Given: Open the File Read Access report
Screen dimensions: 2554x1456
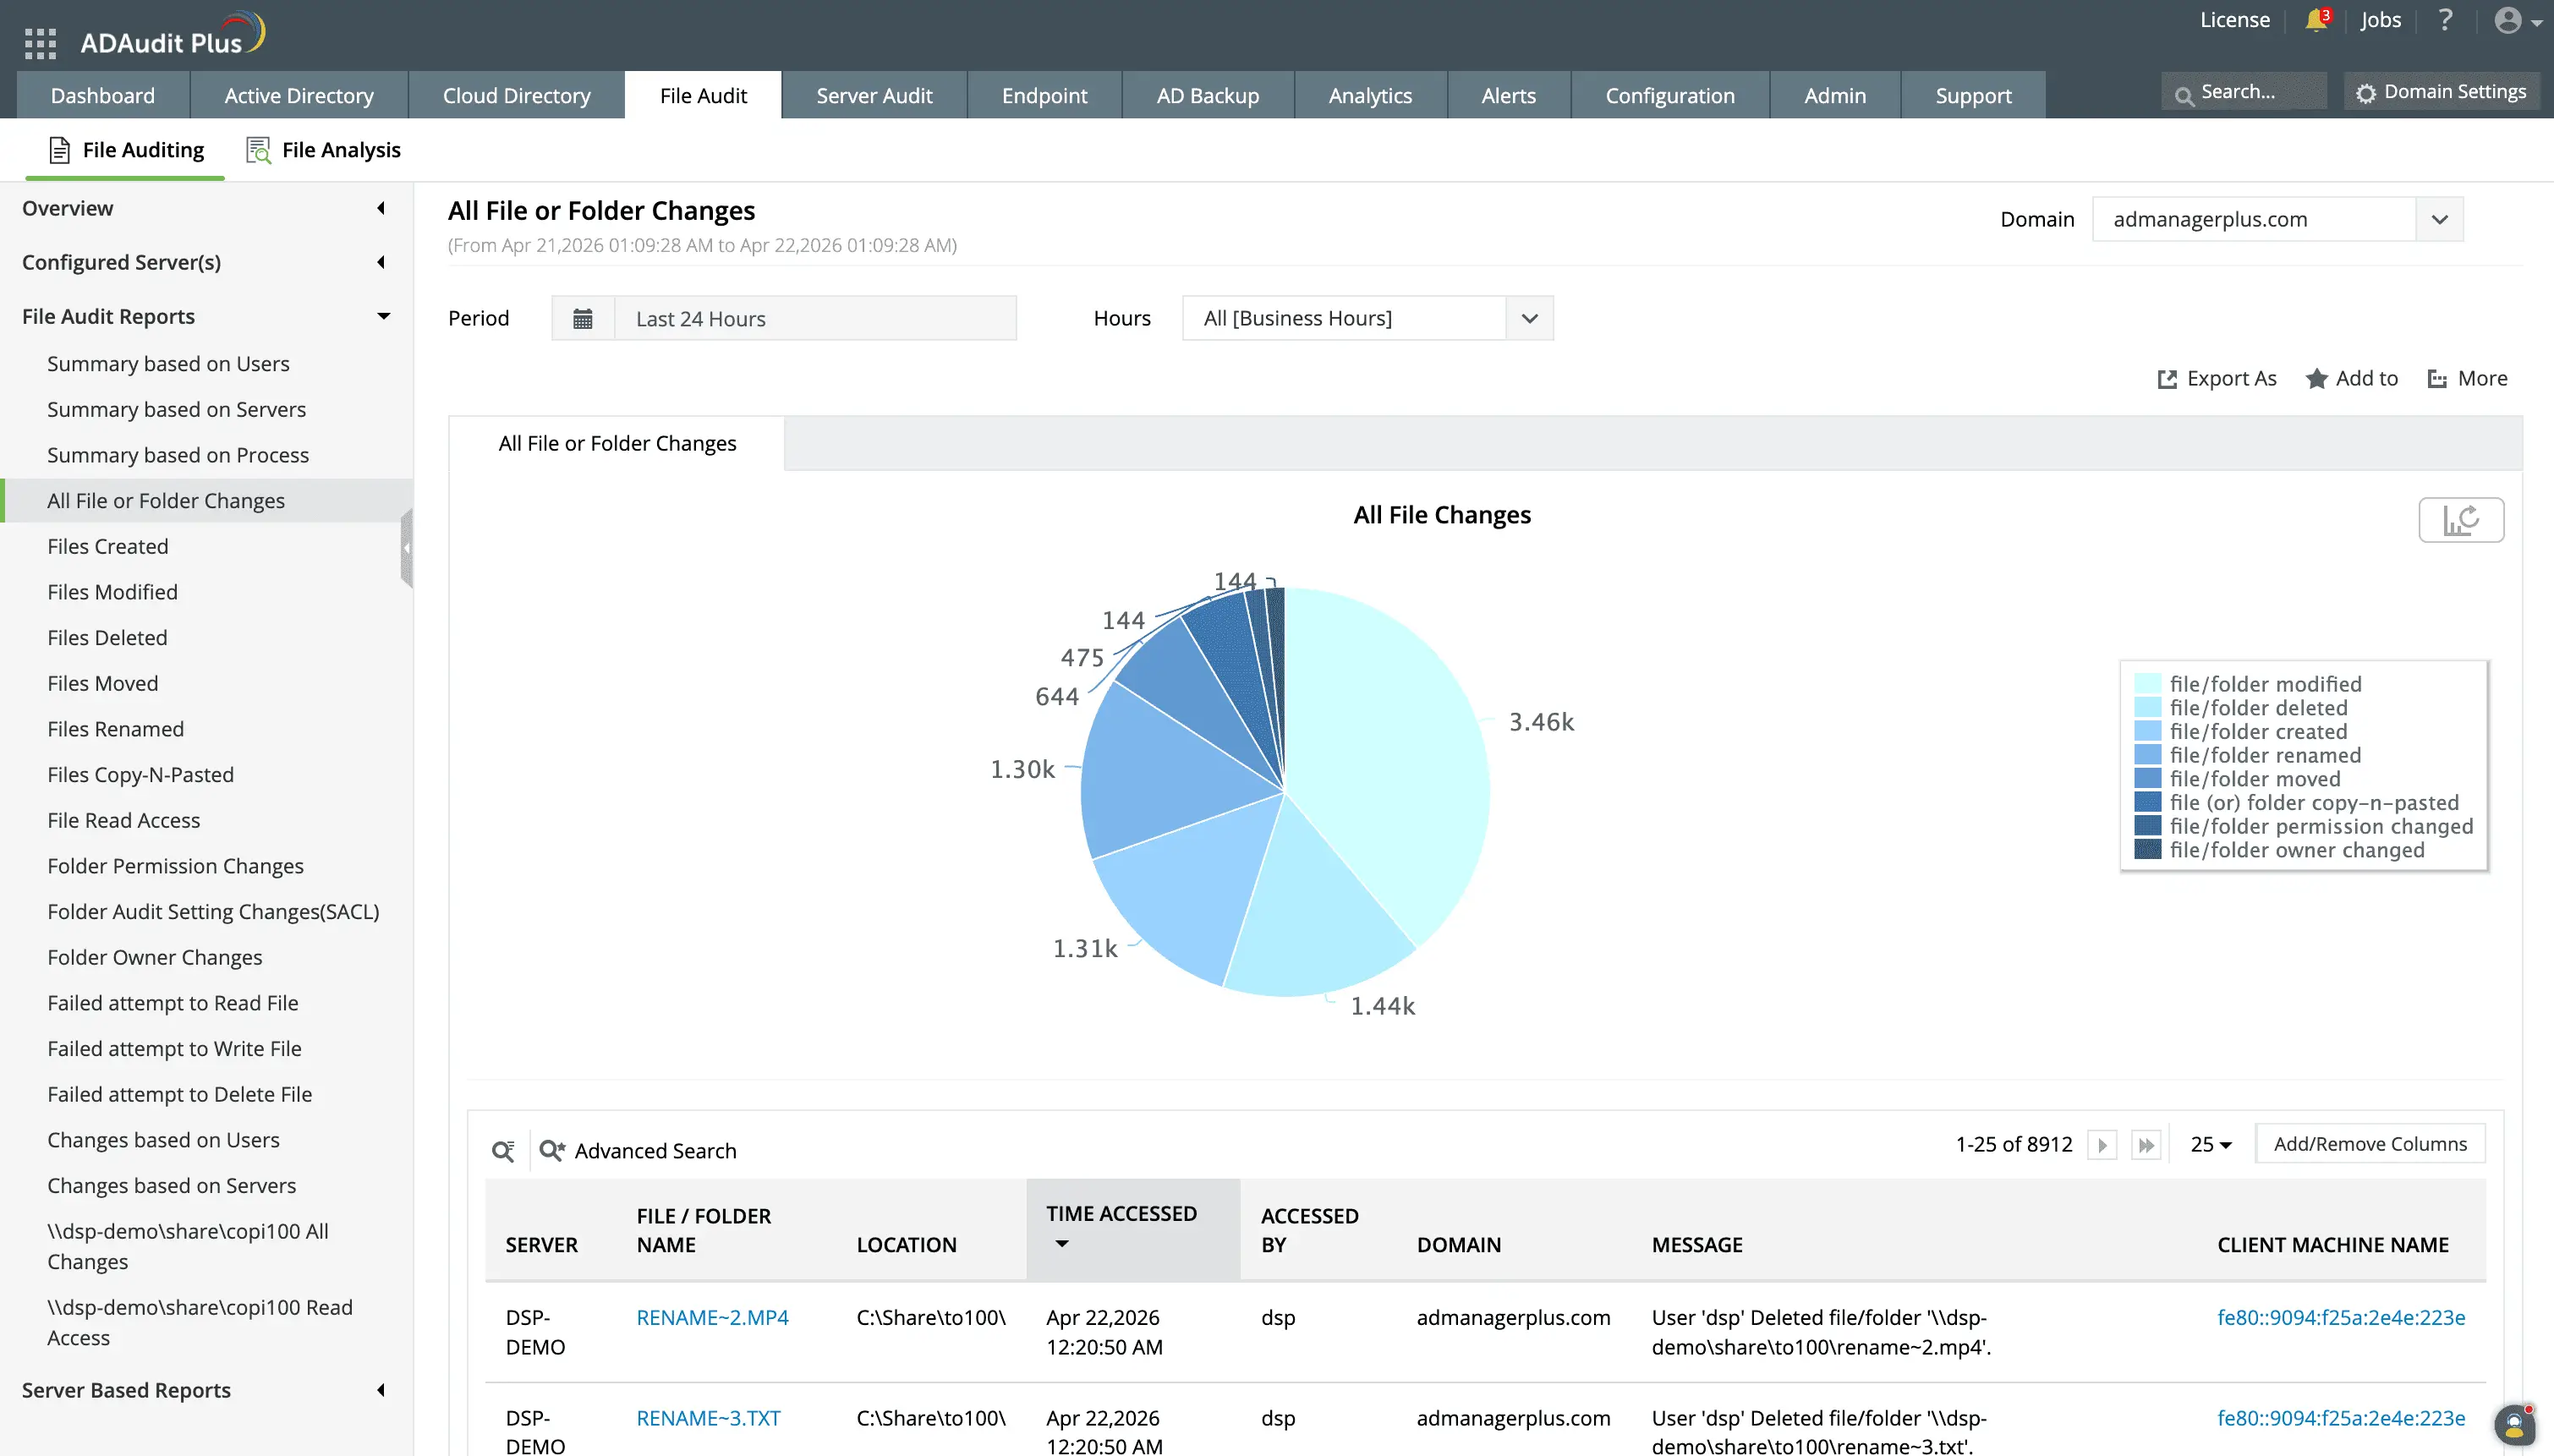Looking at the screenshot, I should 123,820.
